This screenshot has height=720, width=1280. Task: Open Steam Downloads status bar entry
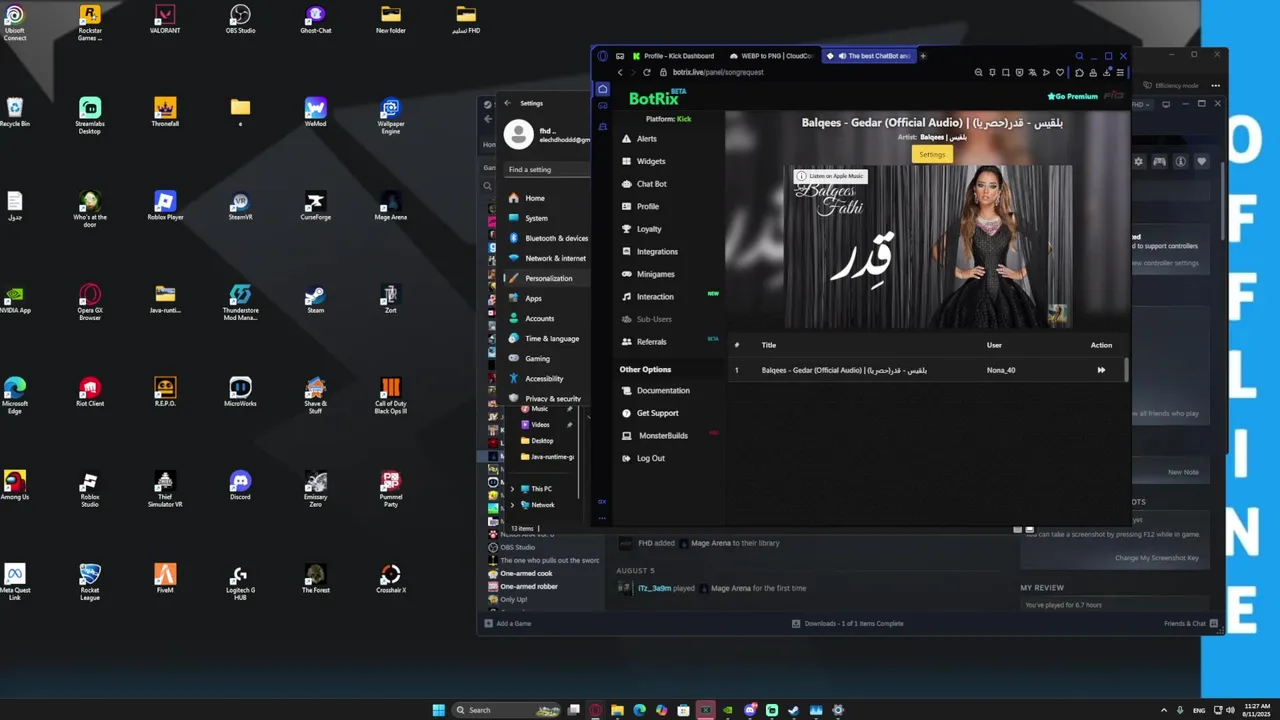[x=848, y=623]
